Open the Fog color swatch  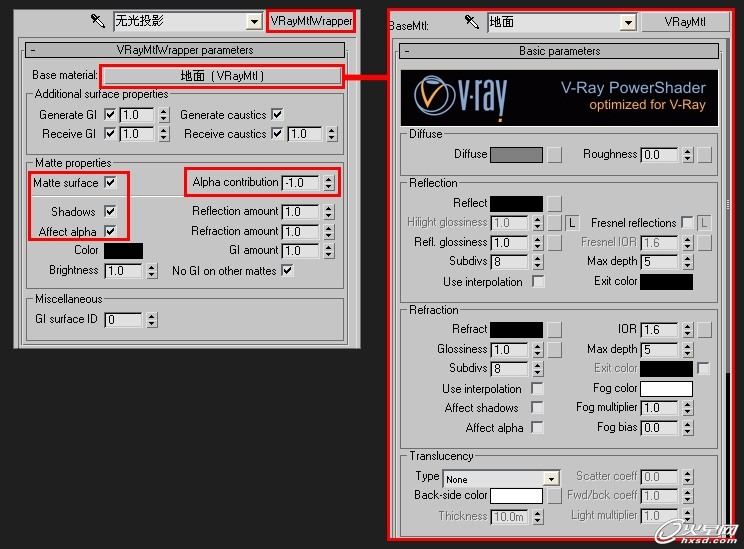666,389
